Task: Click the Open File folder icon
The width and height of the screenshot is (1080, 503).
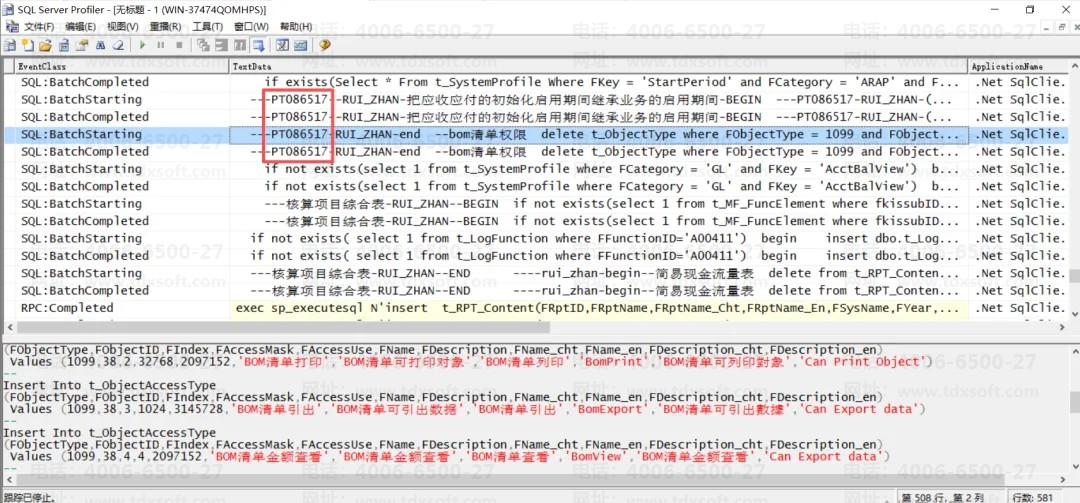Action: tap(45, 45)
